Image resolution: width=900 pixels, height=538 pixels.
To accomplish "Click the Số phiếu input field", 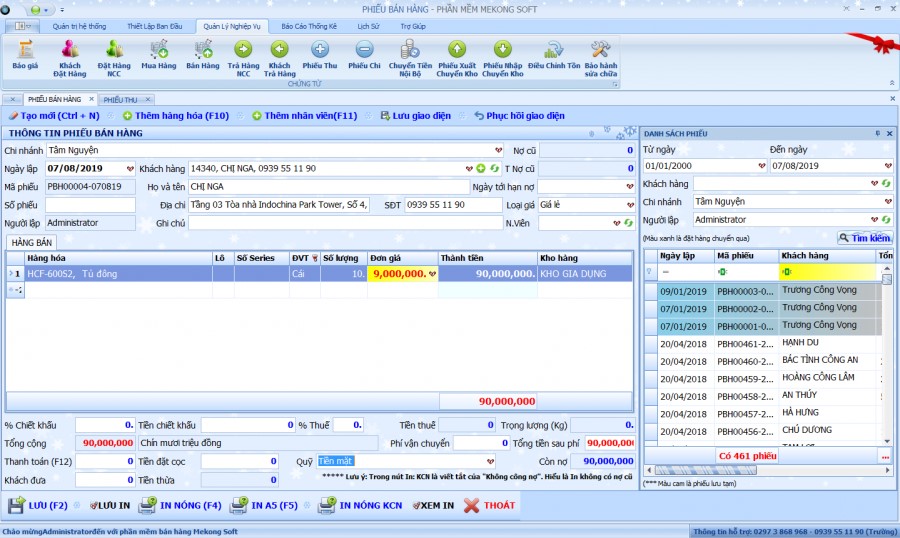I will [x=90, y=205].
